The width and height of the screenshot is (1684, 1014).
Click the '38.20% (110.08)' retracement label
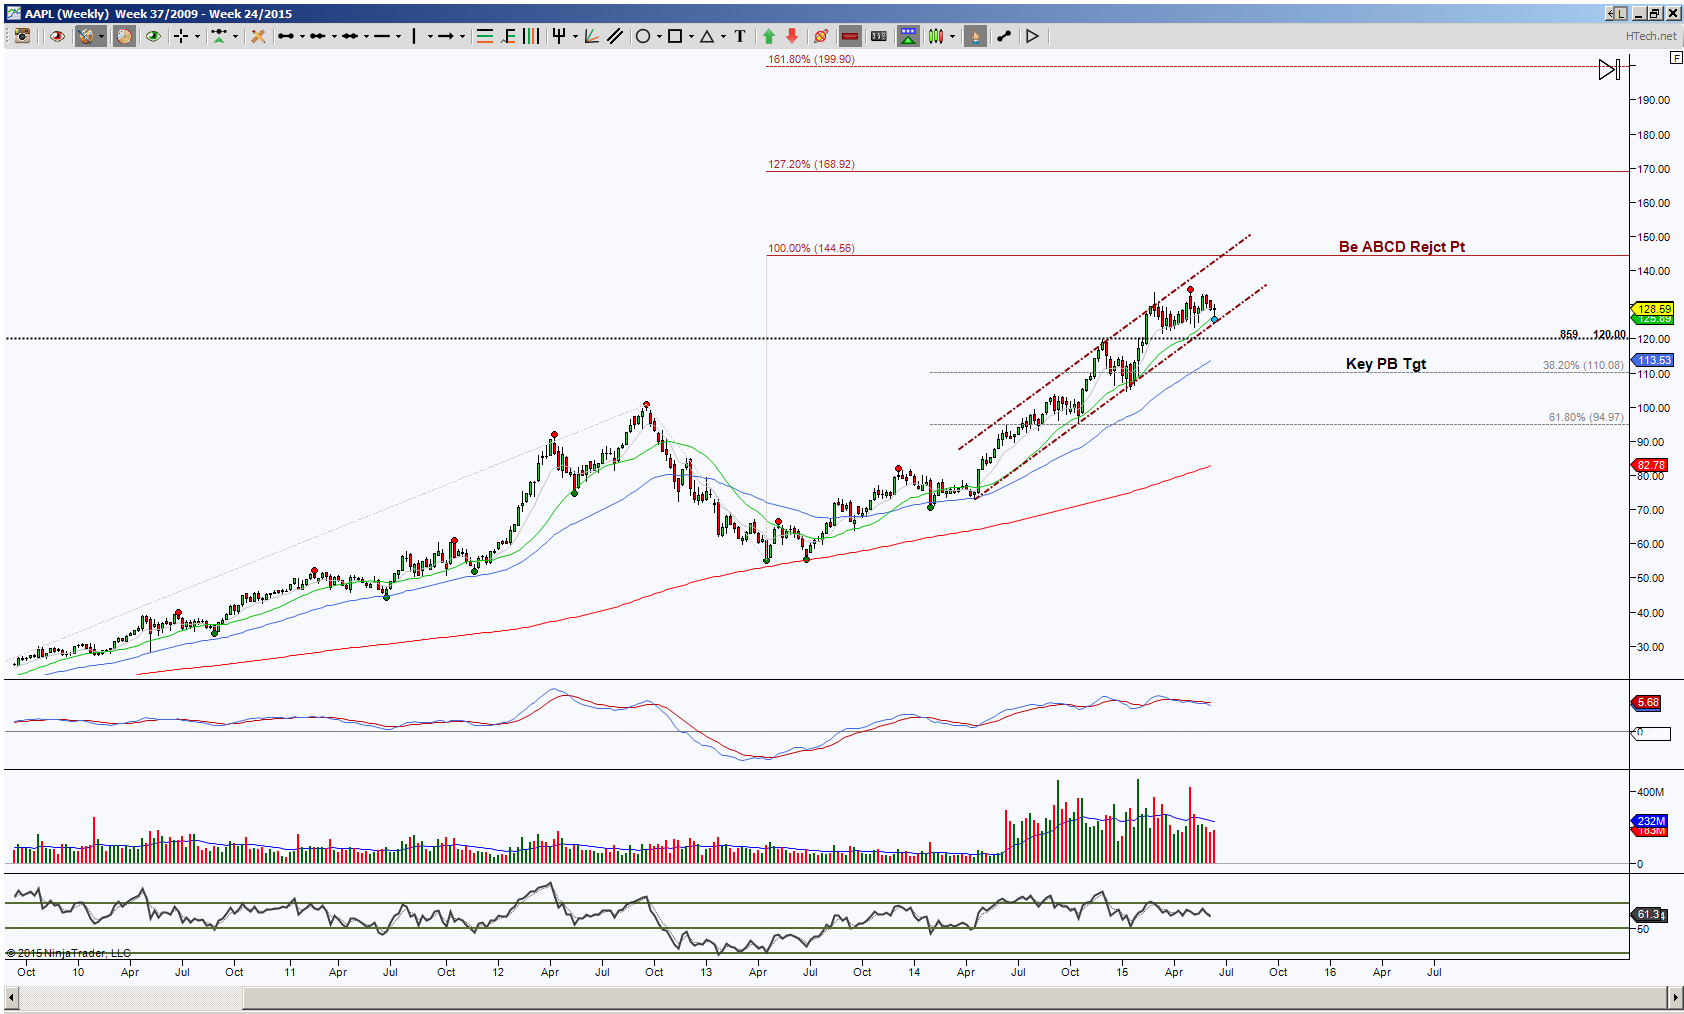[1583, 365]
